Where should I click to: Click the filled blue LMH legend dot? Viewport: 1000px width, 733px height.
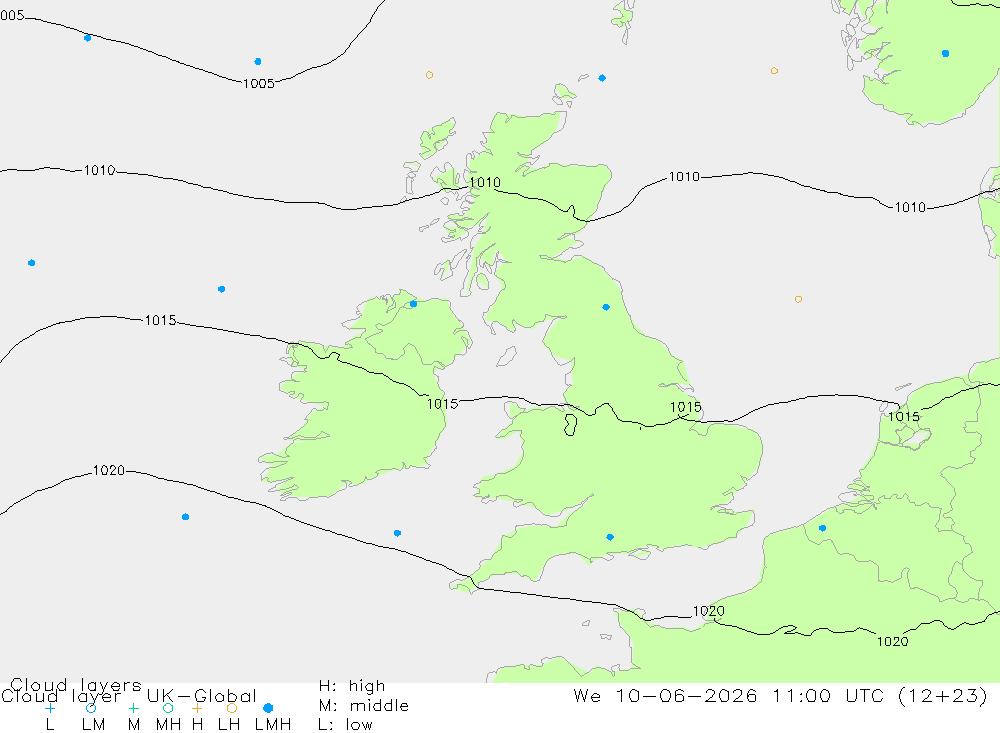click(x=268, y=708)
